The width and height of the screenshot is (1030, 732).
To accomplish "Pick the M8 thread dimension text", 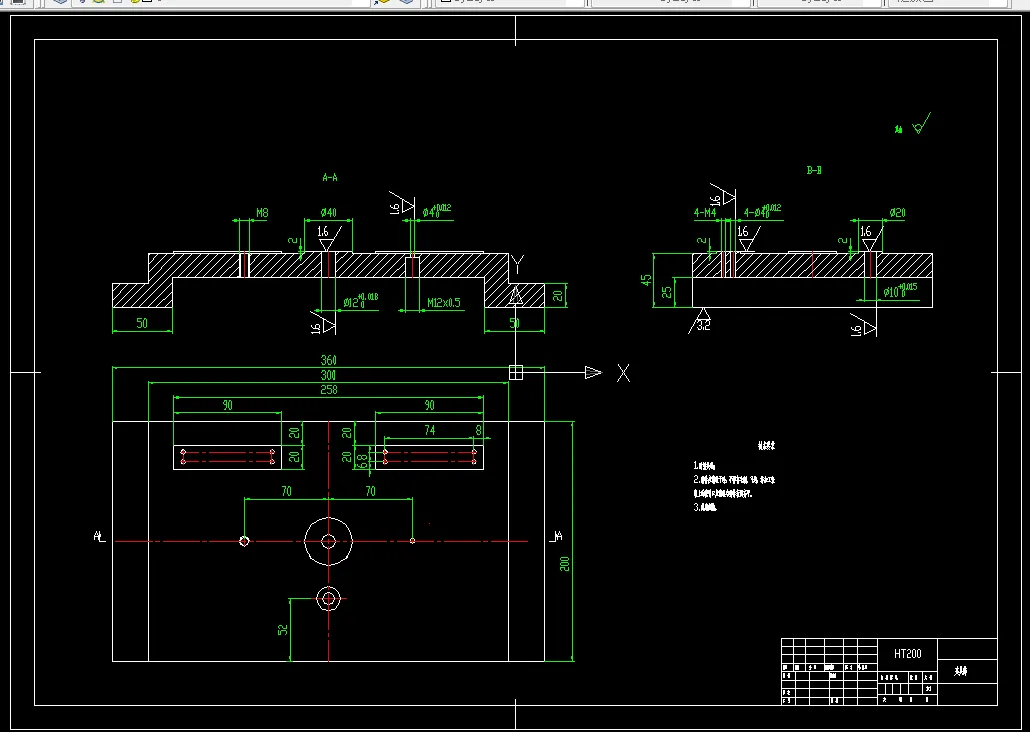I will (261, 213).
